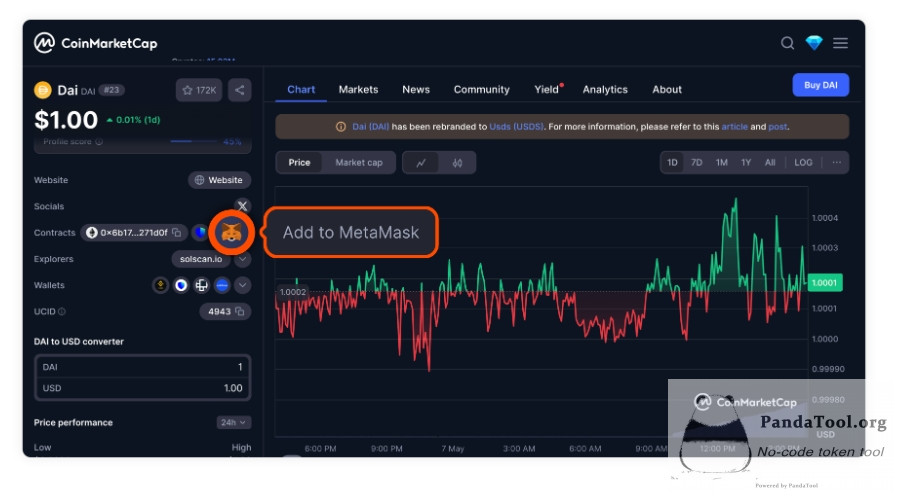This screenshot has width=904, height=502.
Task: Click the Profile score progress bar
Action: coord(193,141)
